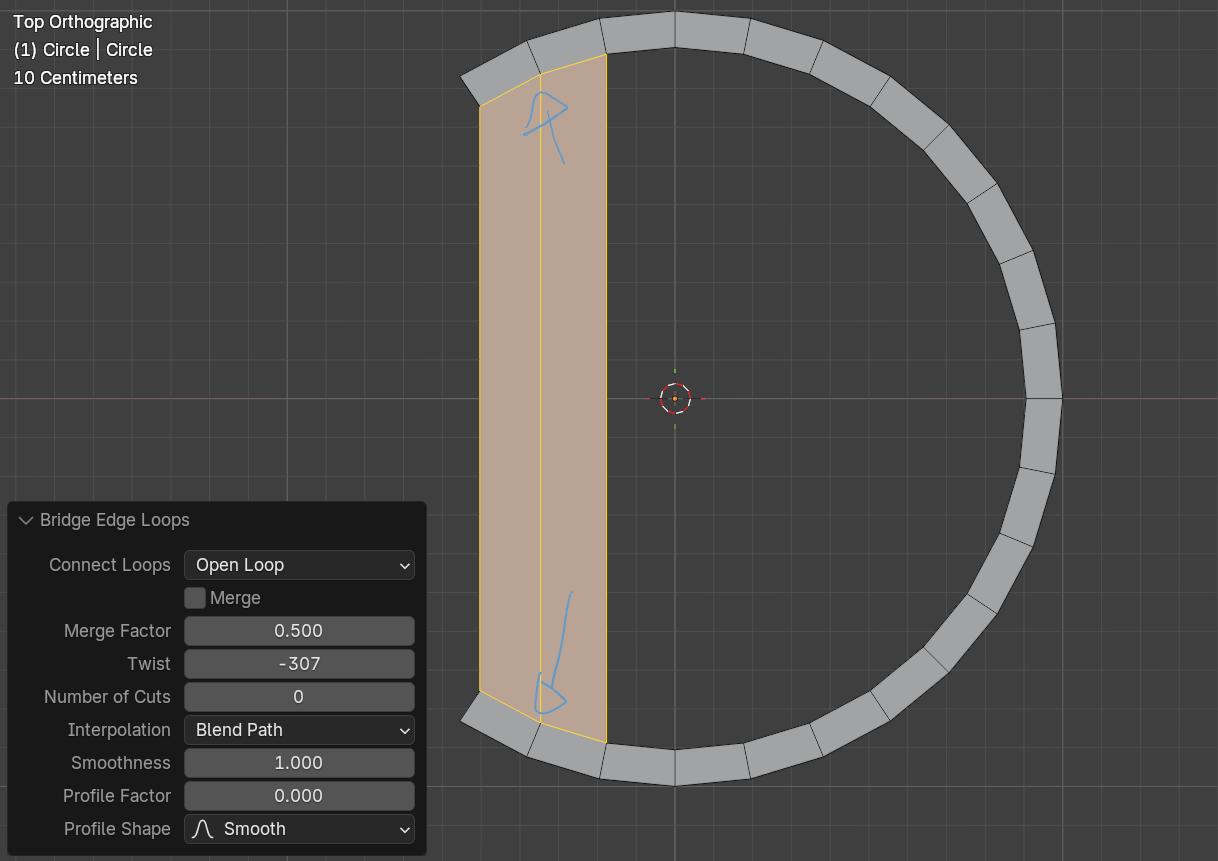Collapse the Bridge Edge Loops panel
This screenshot has height=861, width=1218.
(25, 520)
